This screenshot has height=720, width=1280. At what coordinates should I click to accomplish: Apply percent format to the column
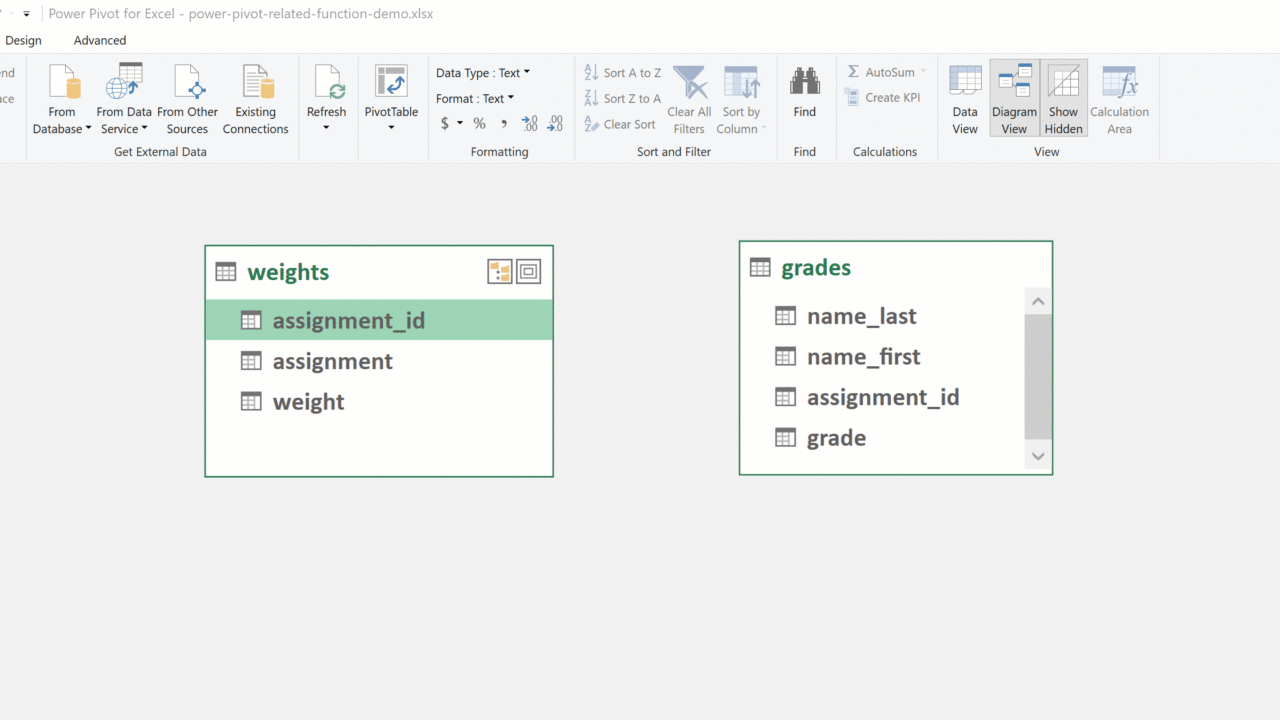click(479, 124)
